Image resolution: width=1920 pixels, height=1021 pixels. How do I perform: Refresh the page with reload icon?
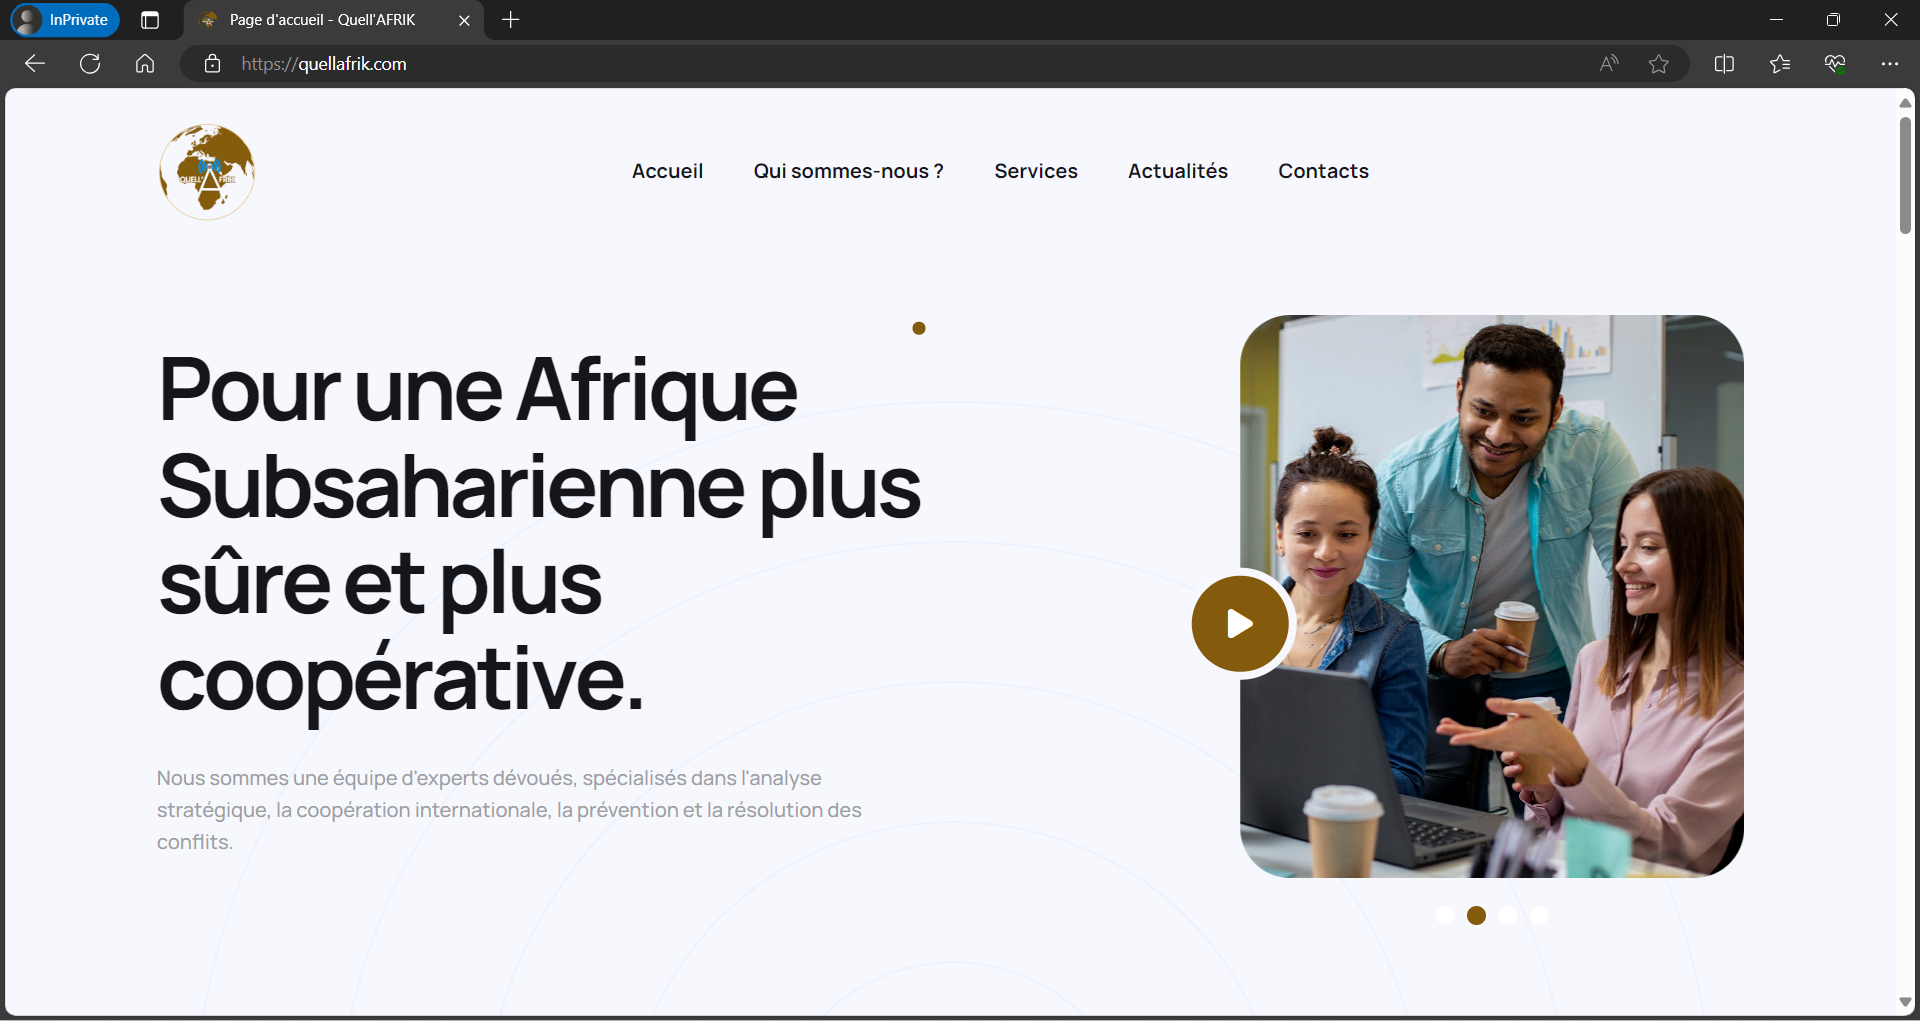point(90,64)
